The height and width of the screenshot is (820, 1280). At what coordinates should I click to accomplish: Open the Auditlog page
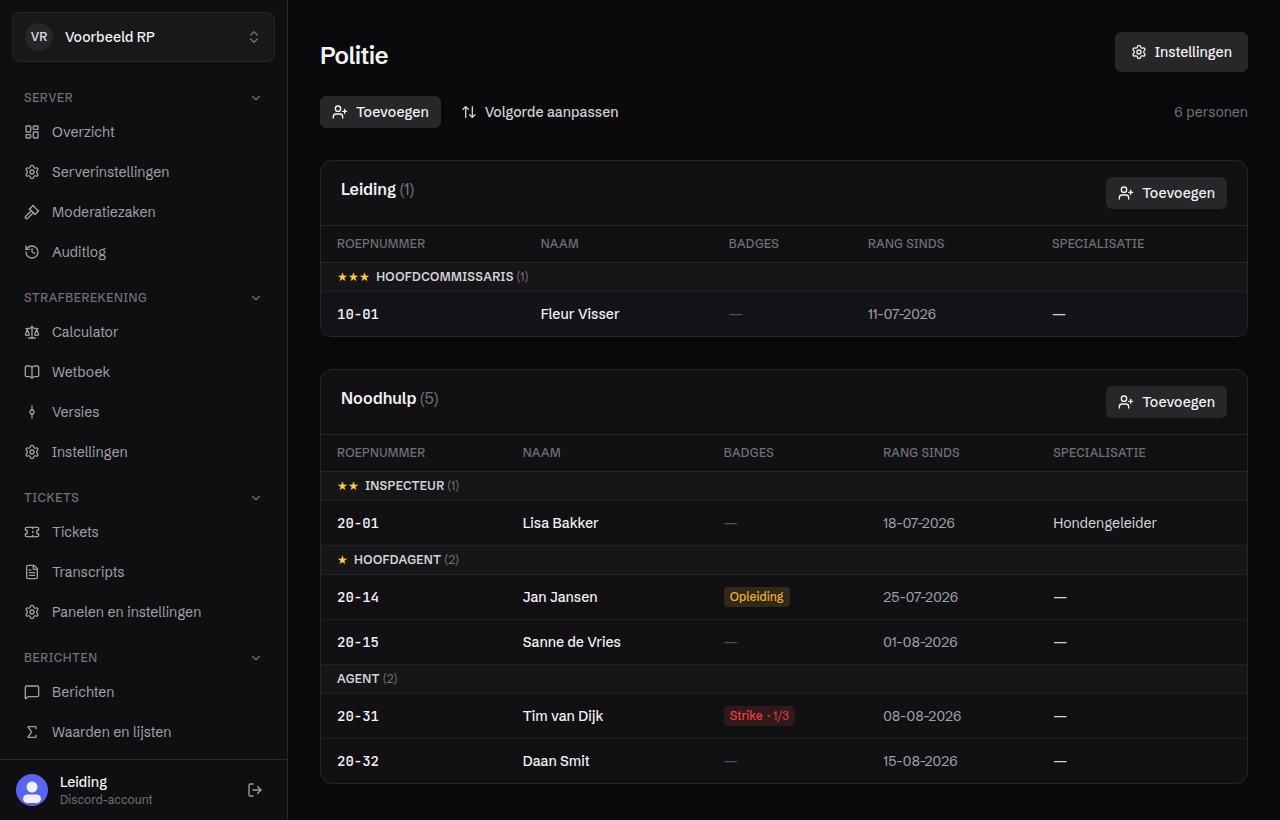(143, 252)
